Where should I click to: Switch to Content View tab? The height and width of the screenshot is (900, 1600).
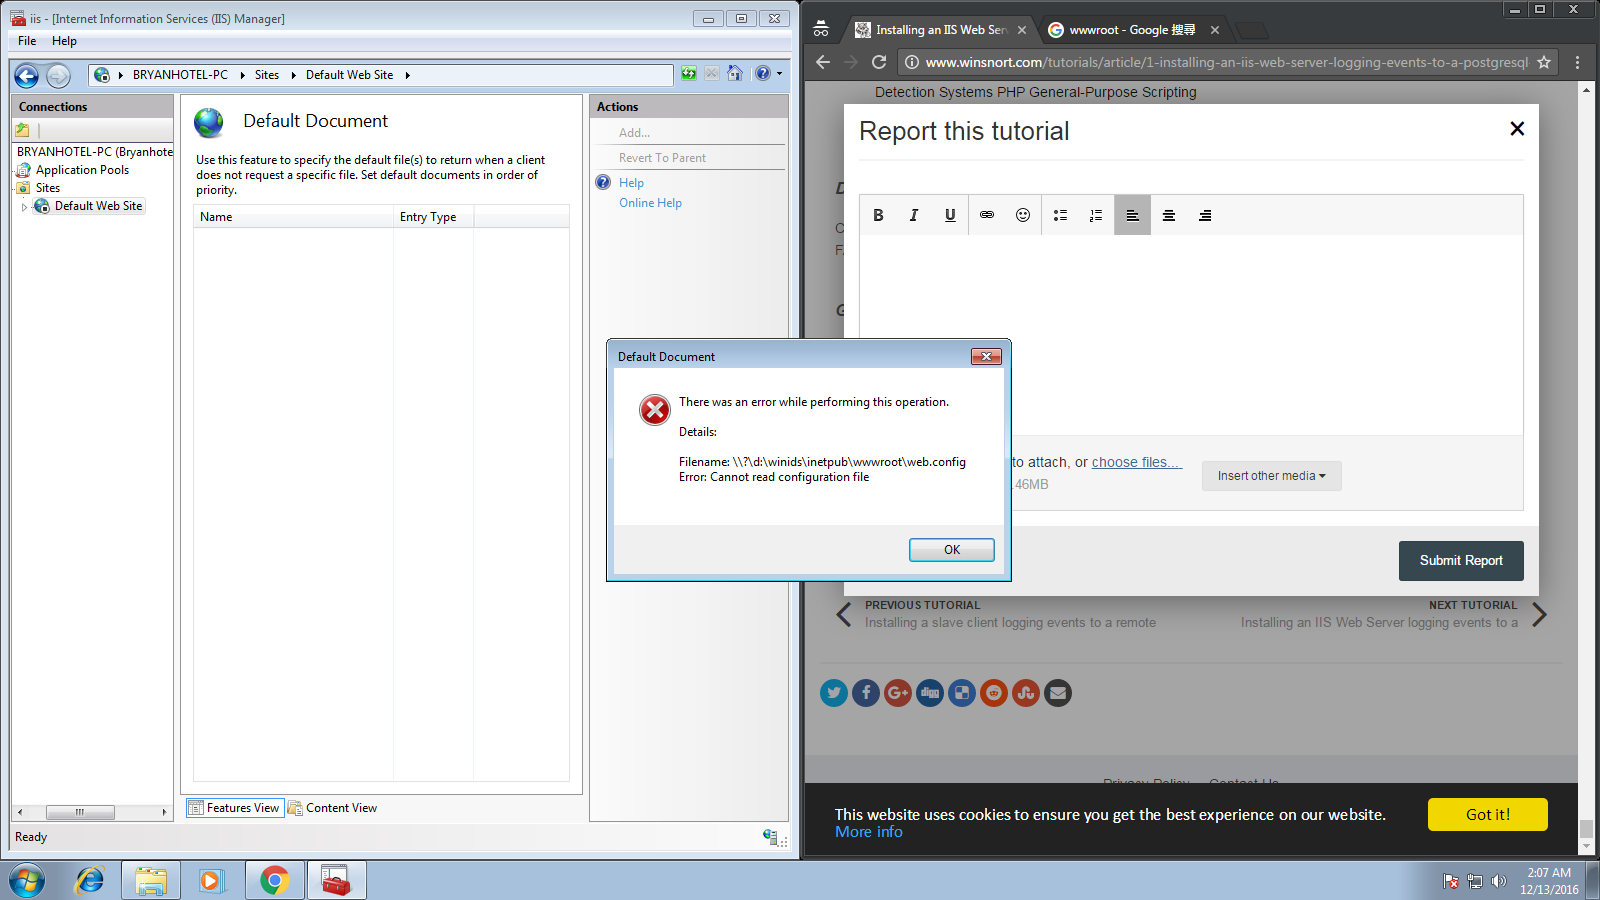(x=333, y=808)
